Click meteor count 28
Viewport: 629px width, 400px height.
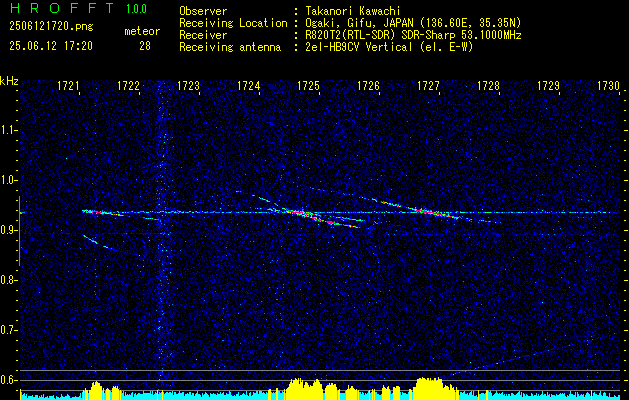tap(145, 46)
